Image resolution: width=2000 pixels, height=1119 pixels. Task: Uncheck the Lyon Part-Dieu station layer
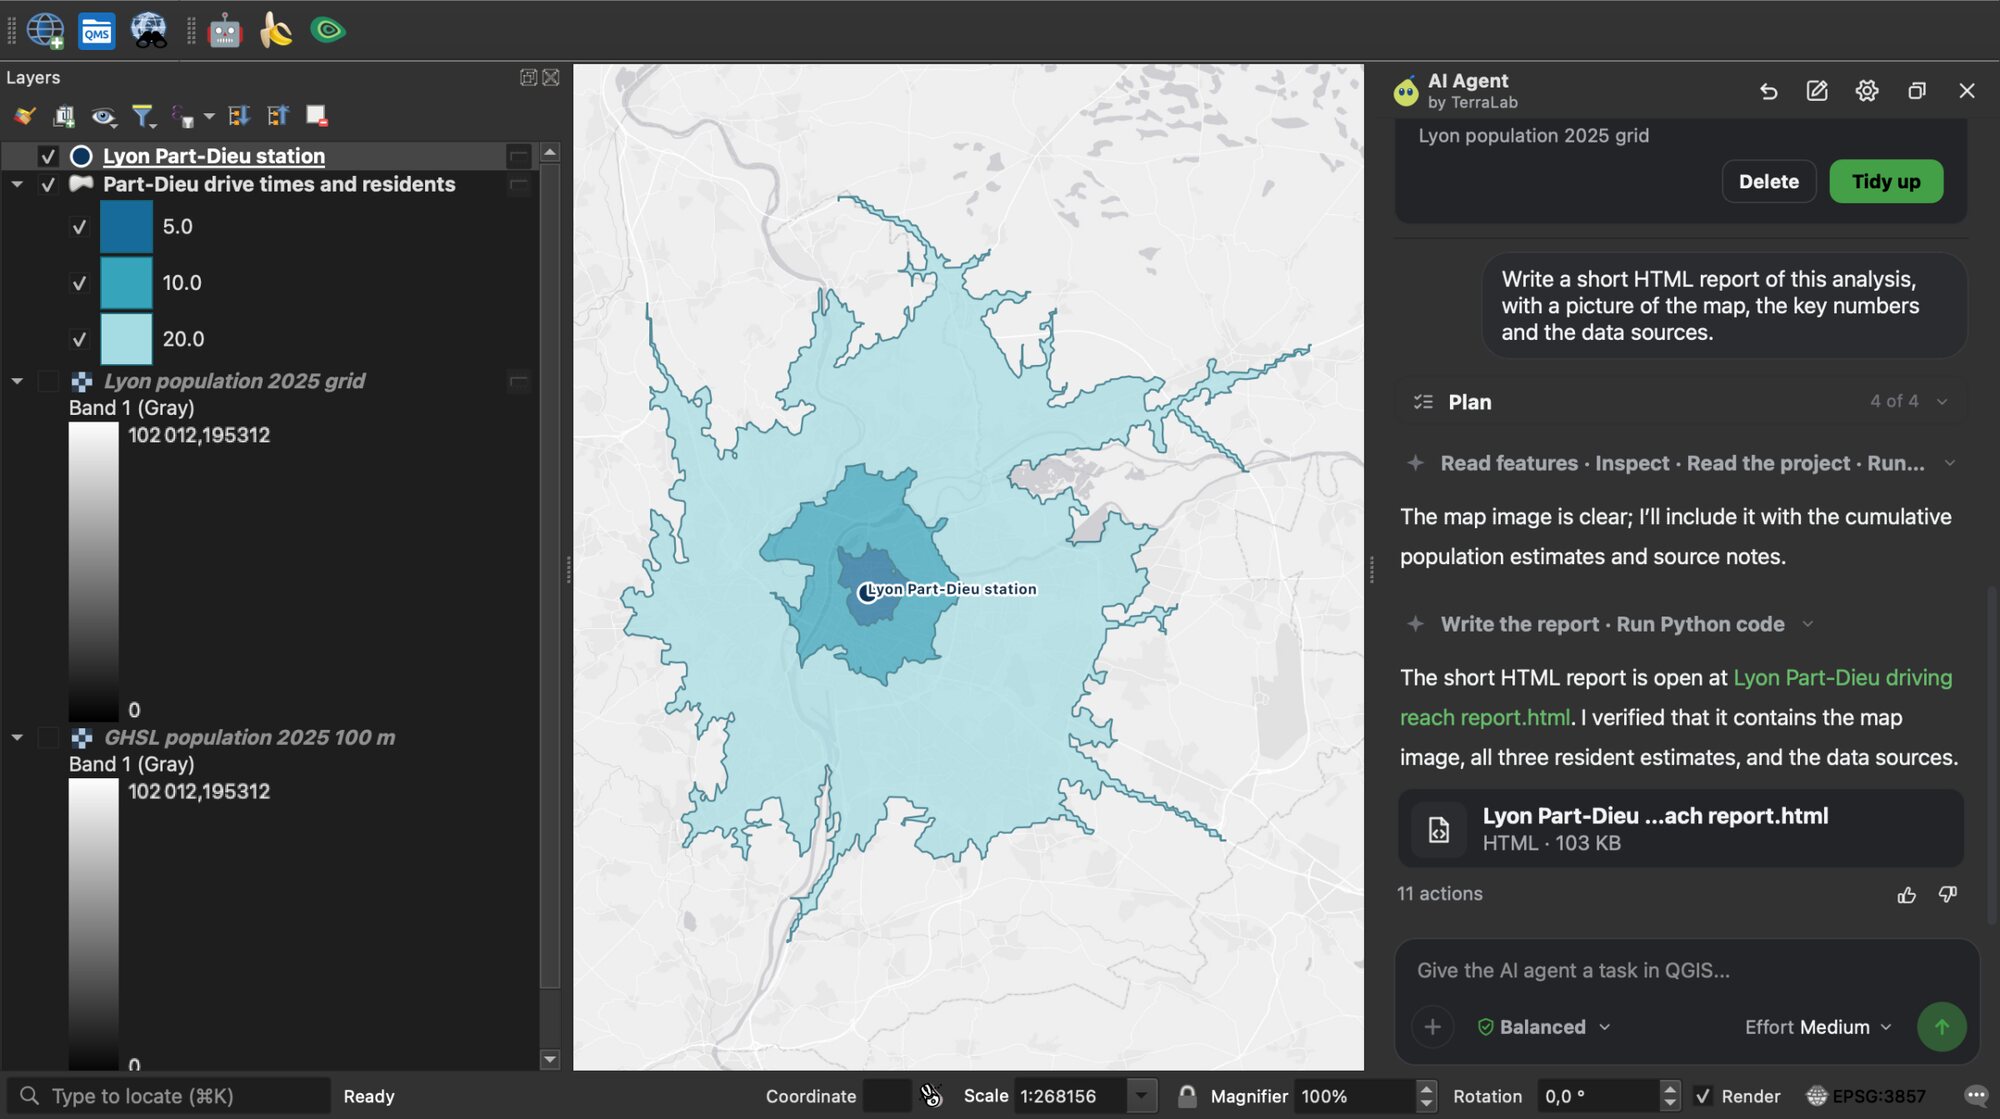[47, 156]
